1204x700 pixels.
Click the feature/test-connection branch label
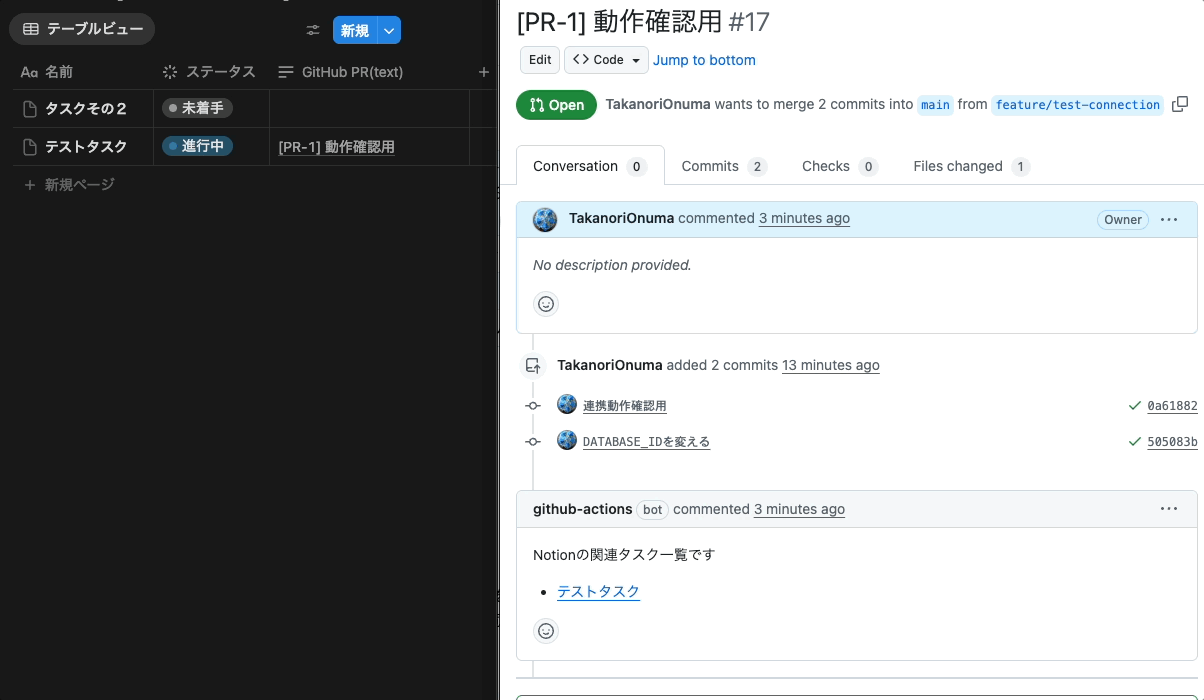pos(1078,105)
